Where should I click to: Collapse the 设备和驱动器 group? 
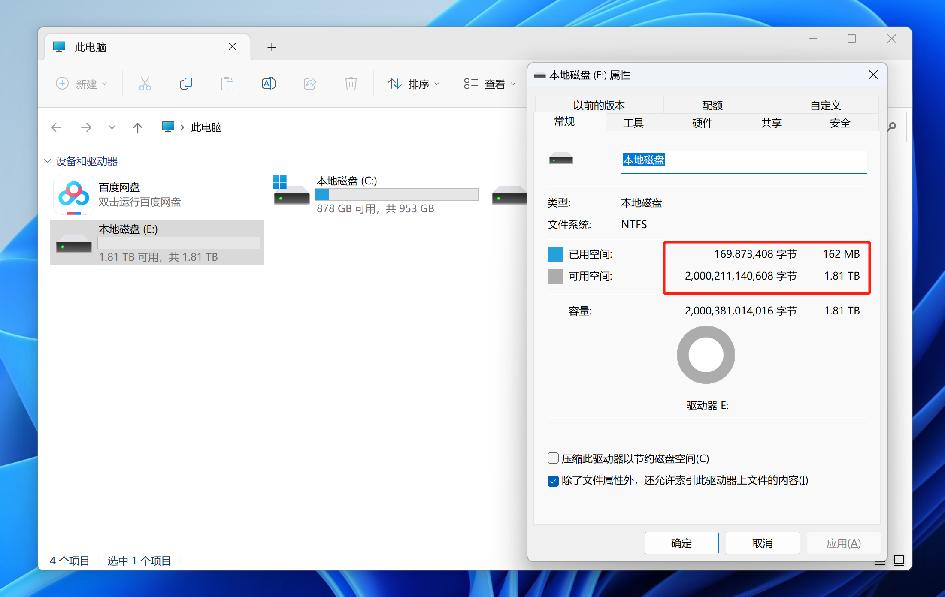click(46, 161)
